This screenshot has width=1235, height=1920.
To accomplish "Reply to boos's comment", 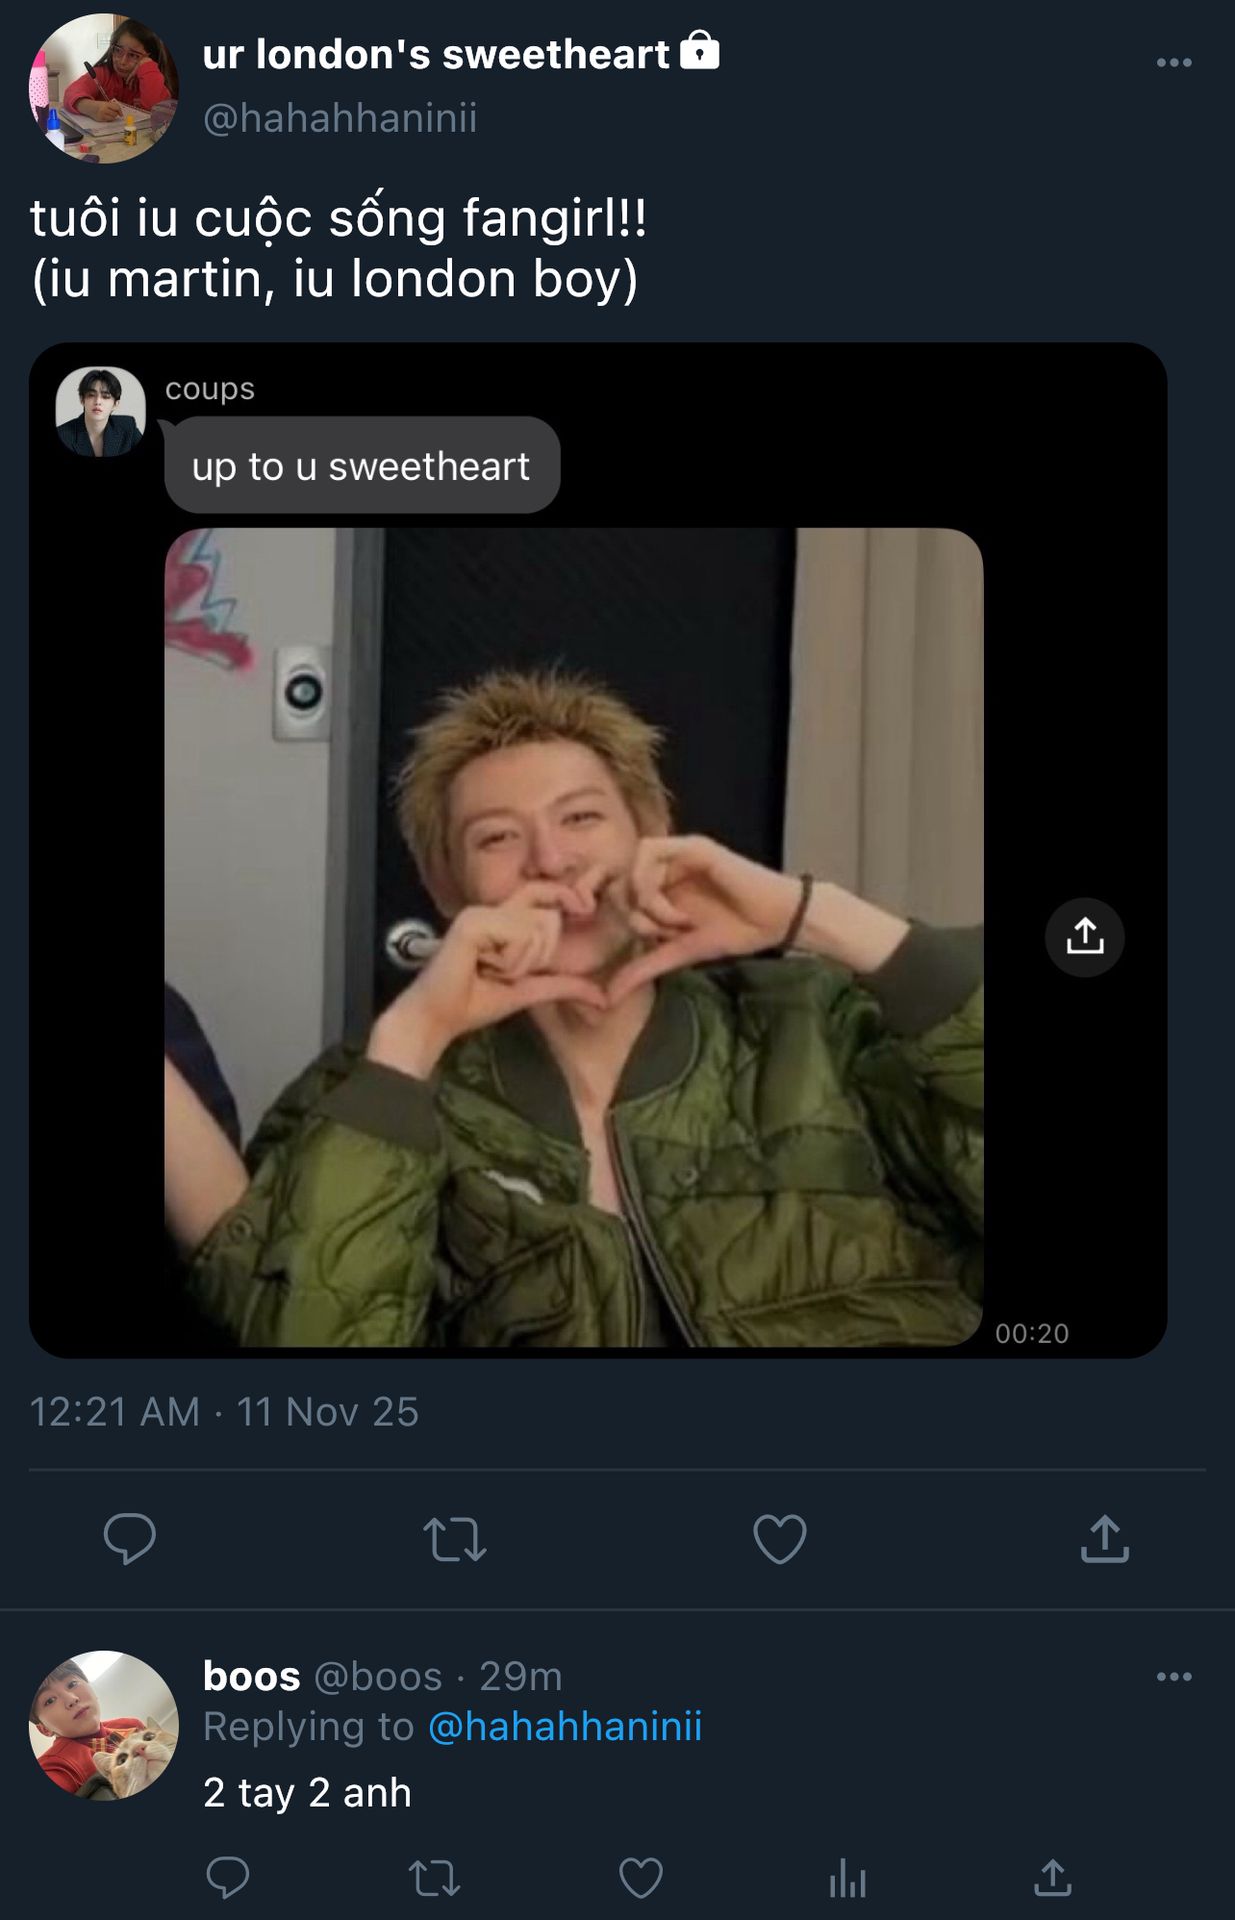I will pyautogui.click(x=228, y=1878).
